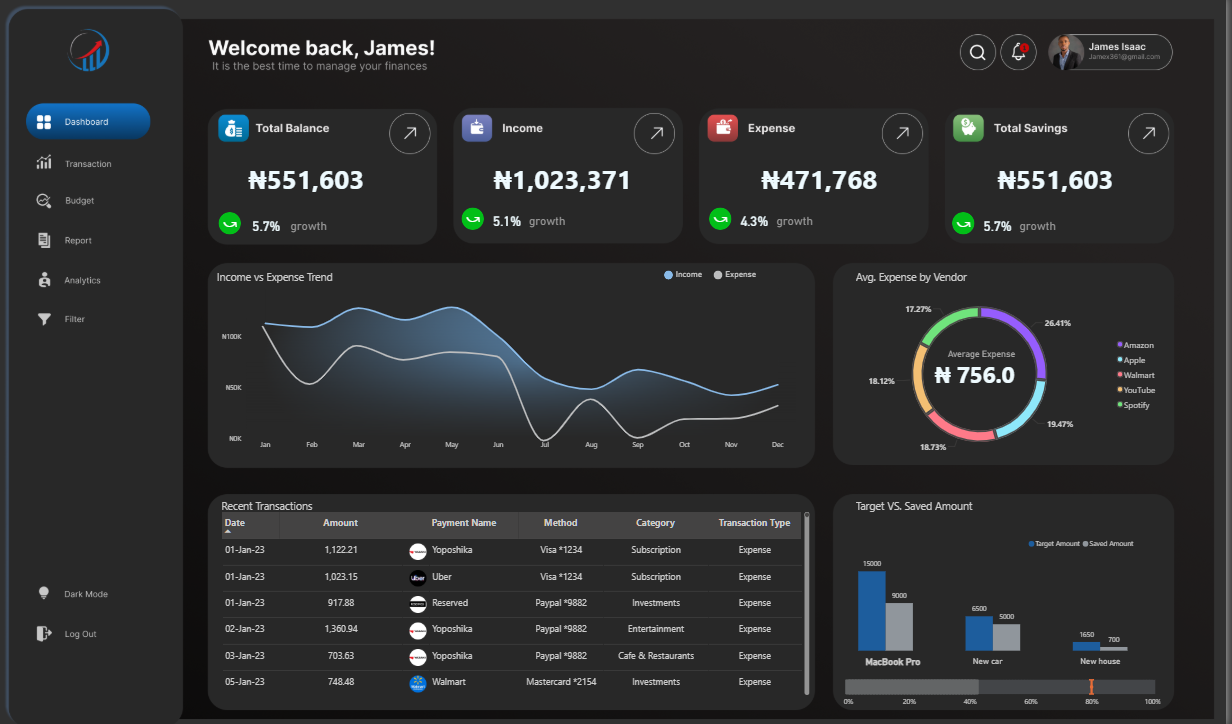
Task: Click the Income wallet icon
Action: pos(477,128)
